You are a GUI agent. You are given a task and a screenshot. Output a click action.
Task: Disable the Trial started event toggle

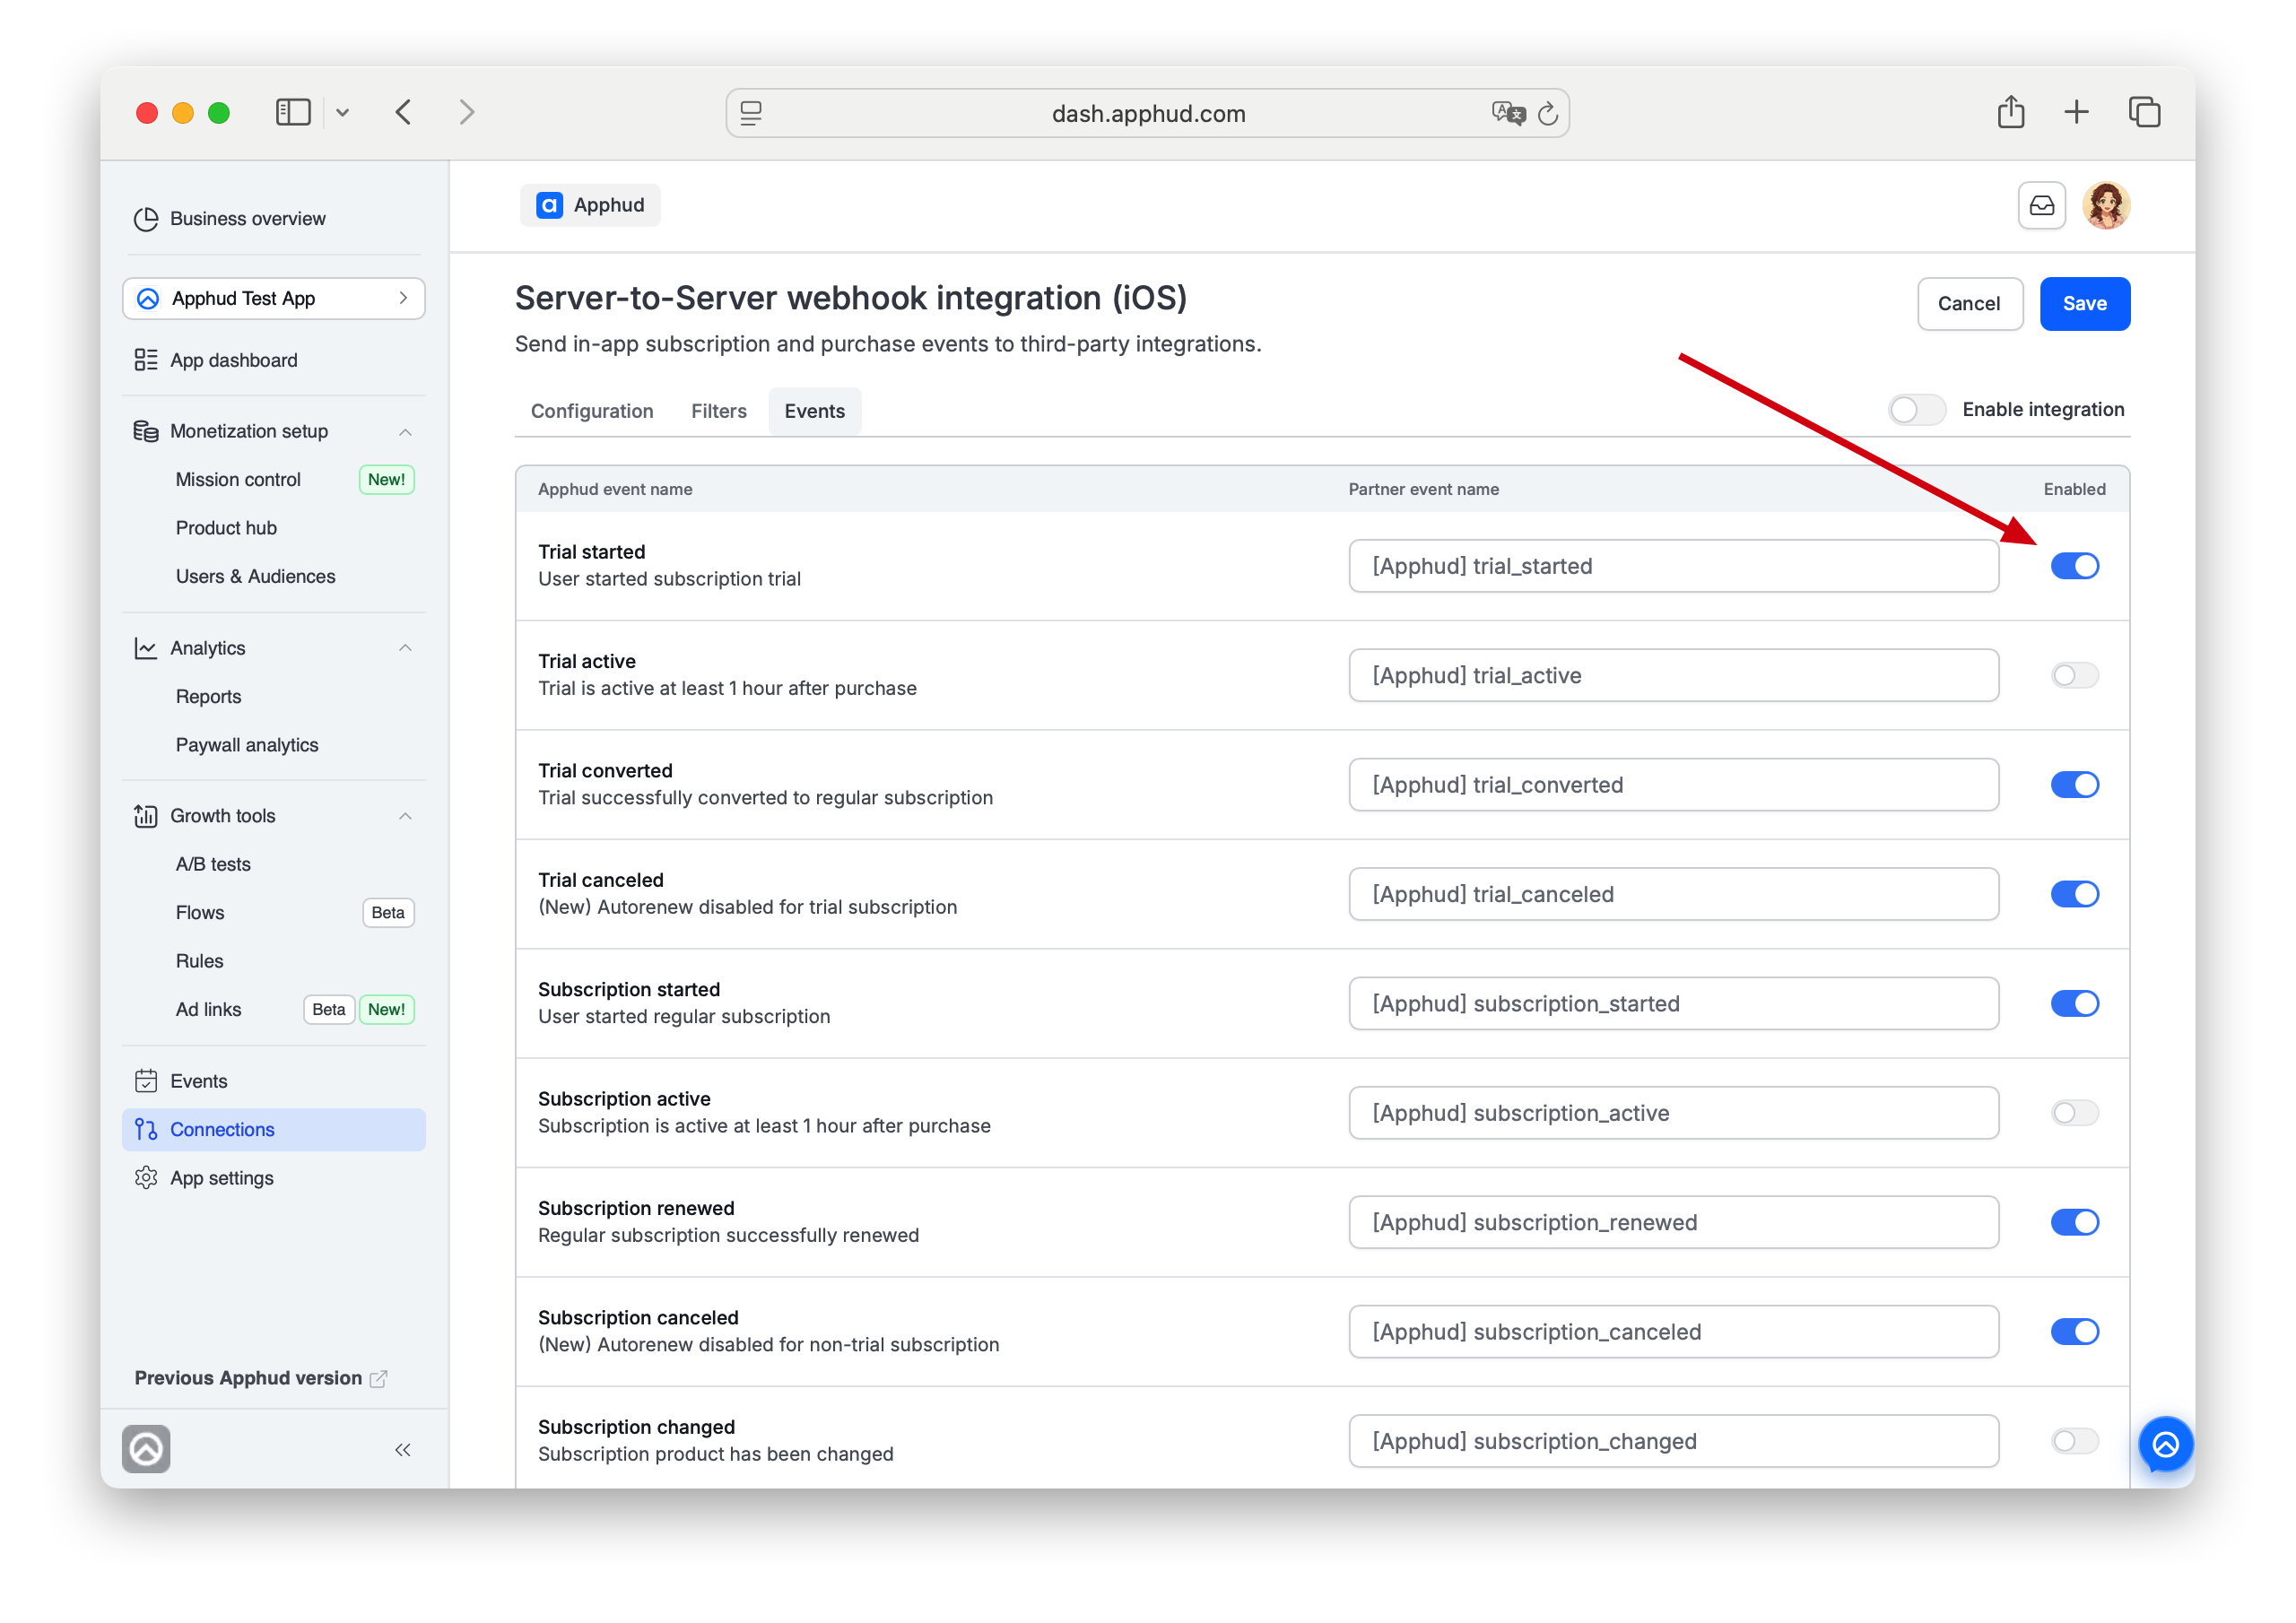(2074, 566)
